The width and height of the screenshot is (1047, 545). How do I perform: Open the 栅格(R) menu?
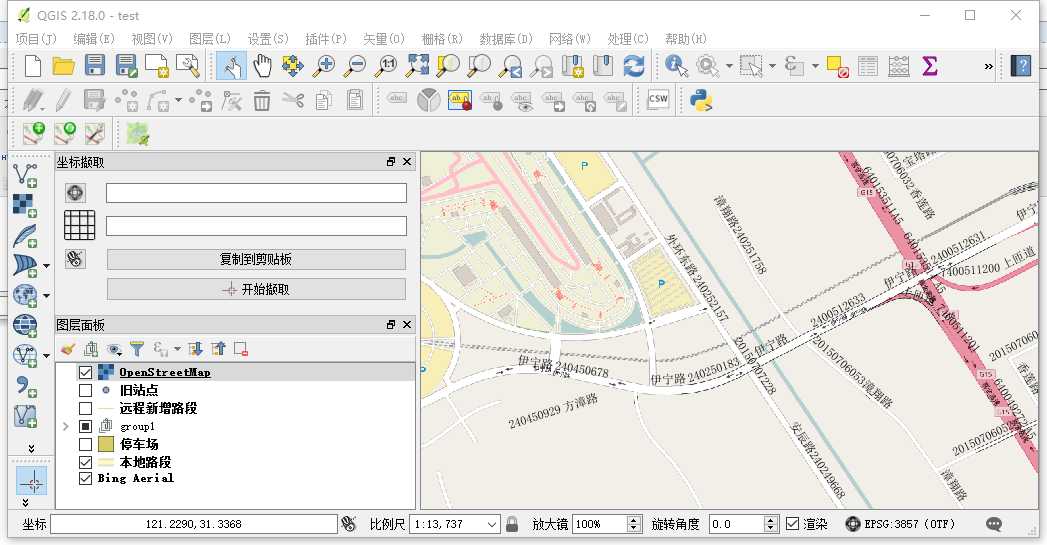click(442, 39)
